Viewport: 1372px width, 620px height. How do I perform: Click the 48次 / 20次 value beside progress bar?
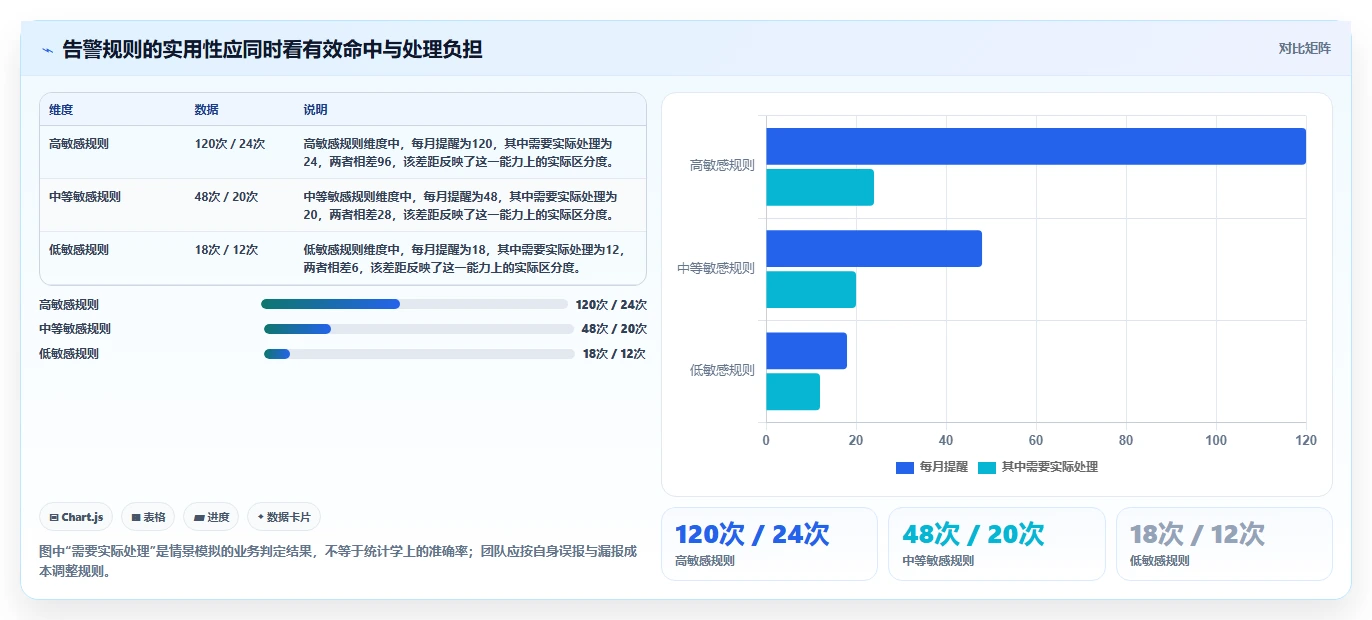point(614,329)
